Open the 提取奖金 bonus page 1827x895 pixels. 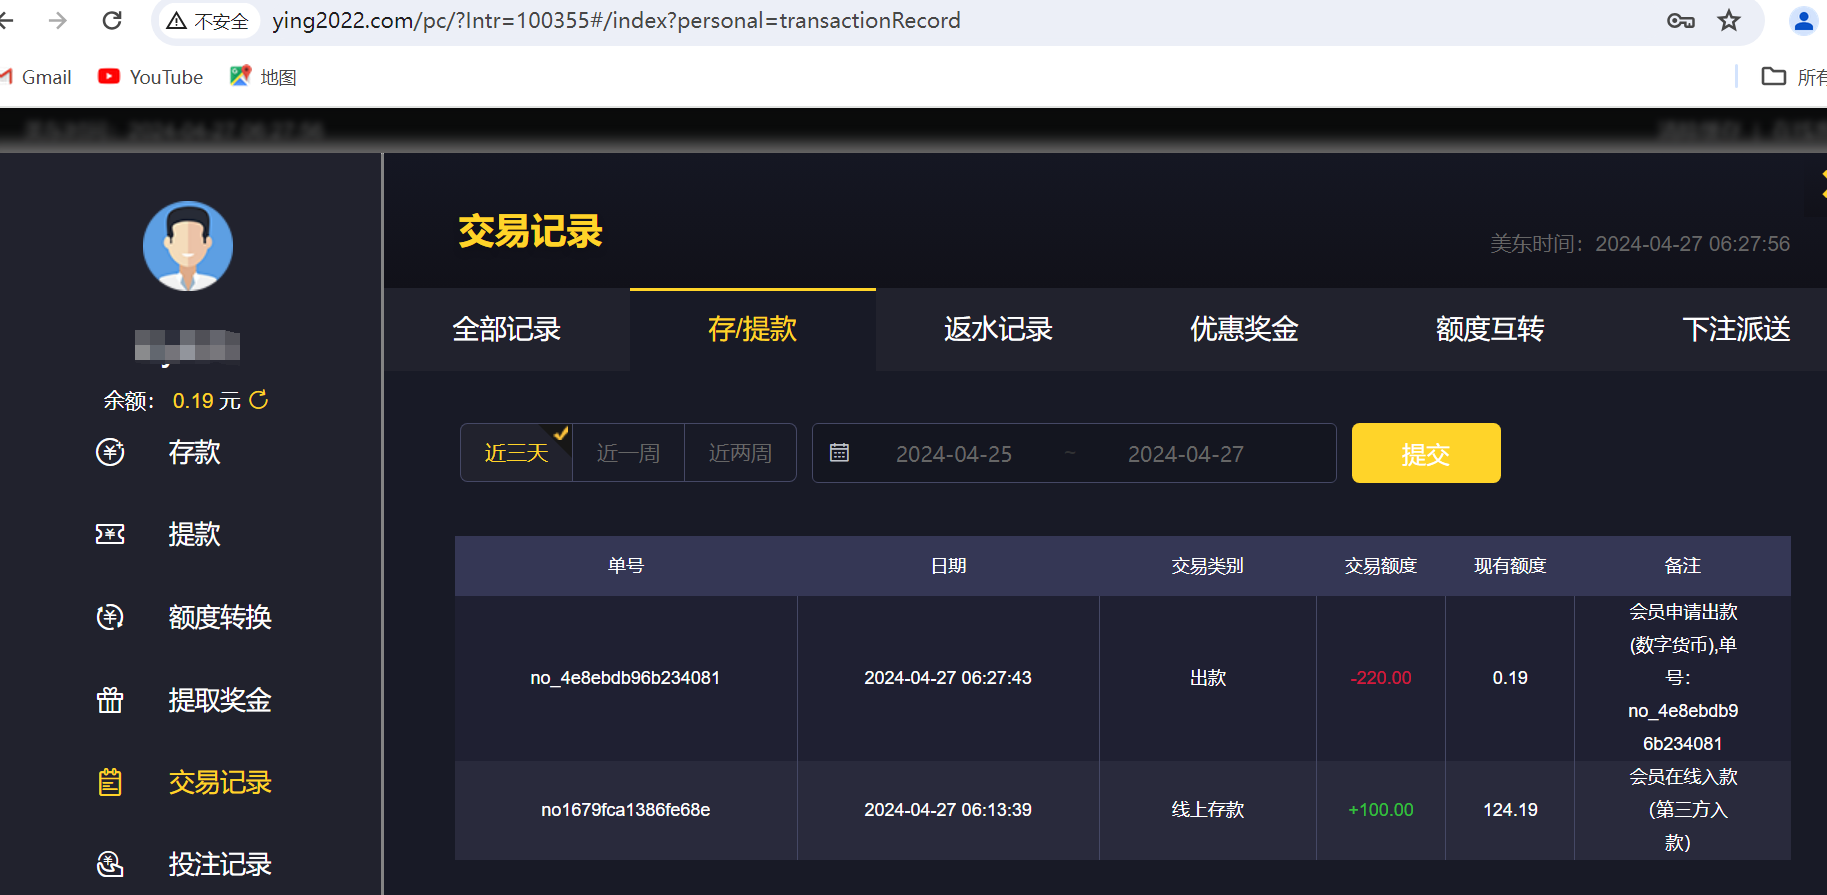coord(219,700)
